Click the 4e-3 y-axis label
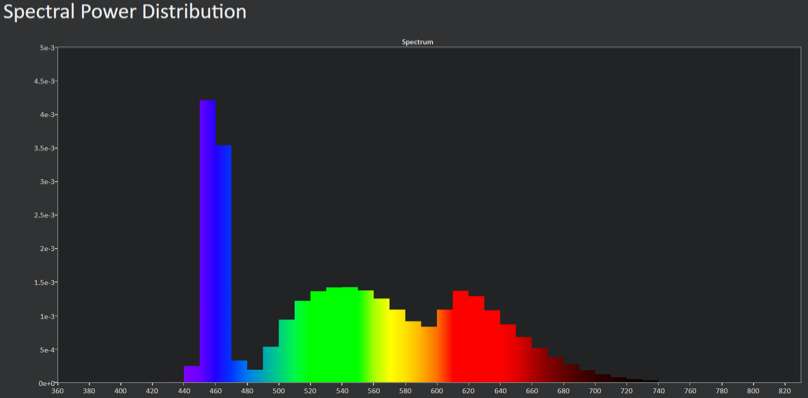The height and width of the screenshot is (398, 808). (47, 114)
